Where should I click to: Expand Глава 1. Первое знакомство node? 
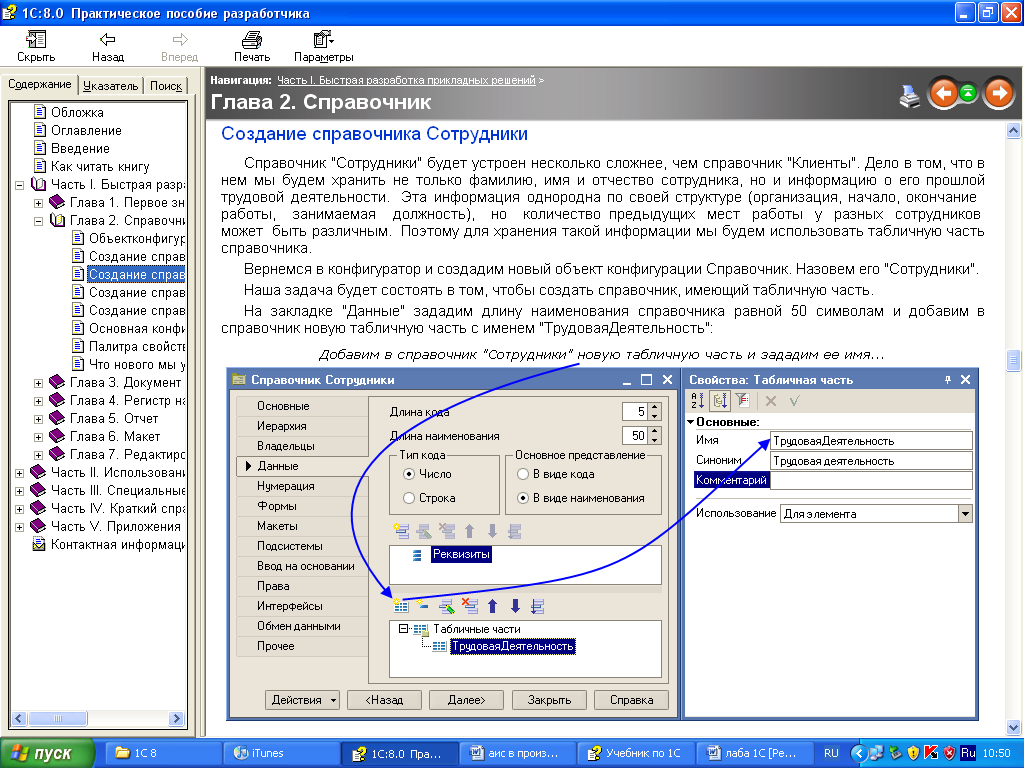[x=39, y=203]
